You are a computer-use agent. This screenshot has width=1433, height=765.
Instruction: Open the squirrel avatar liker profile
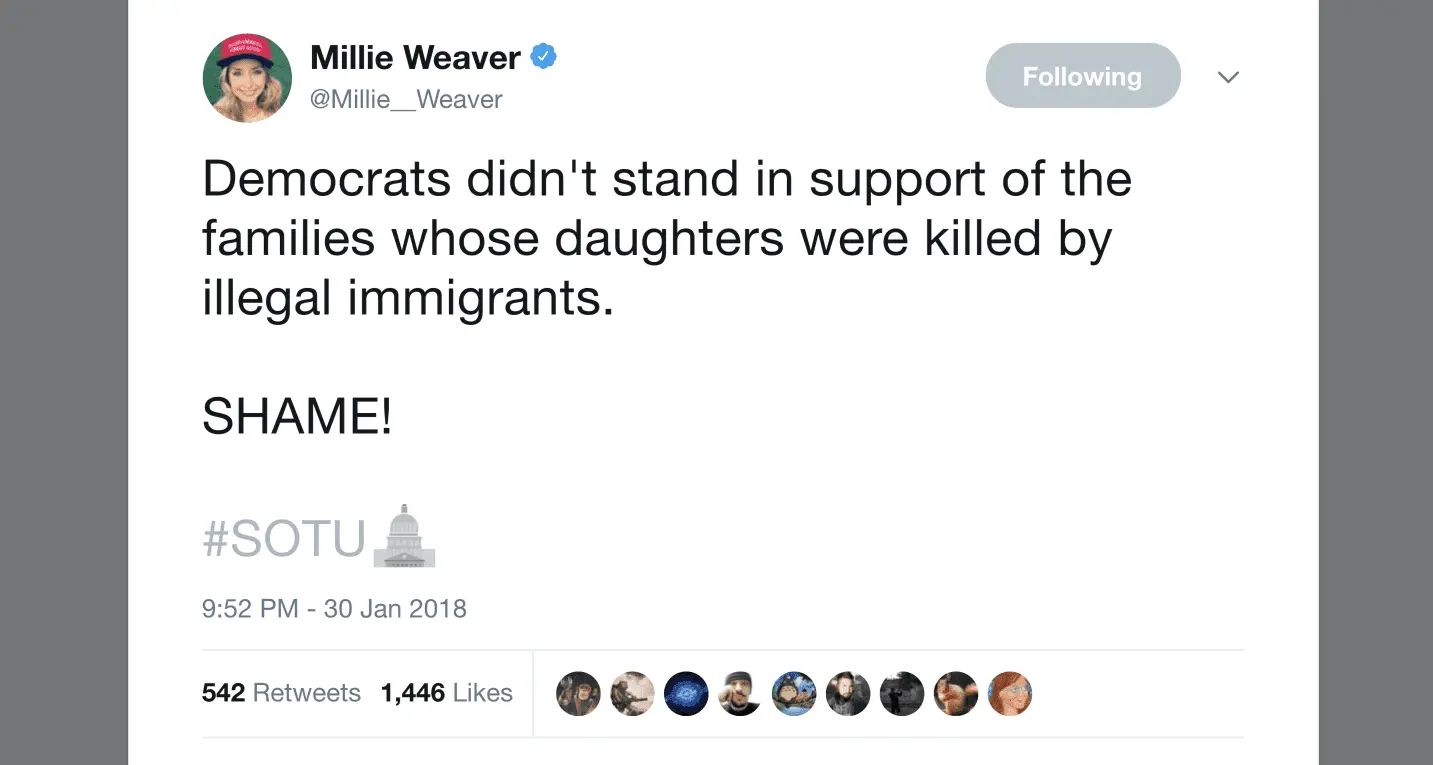pos(956,693)
